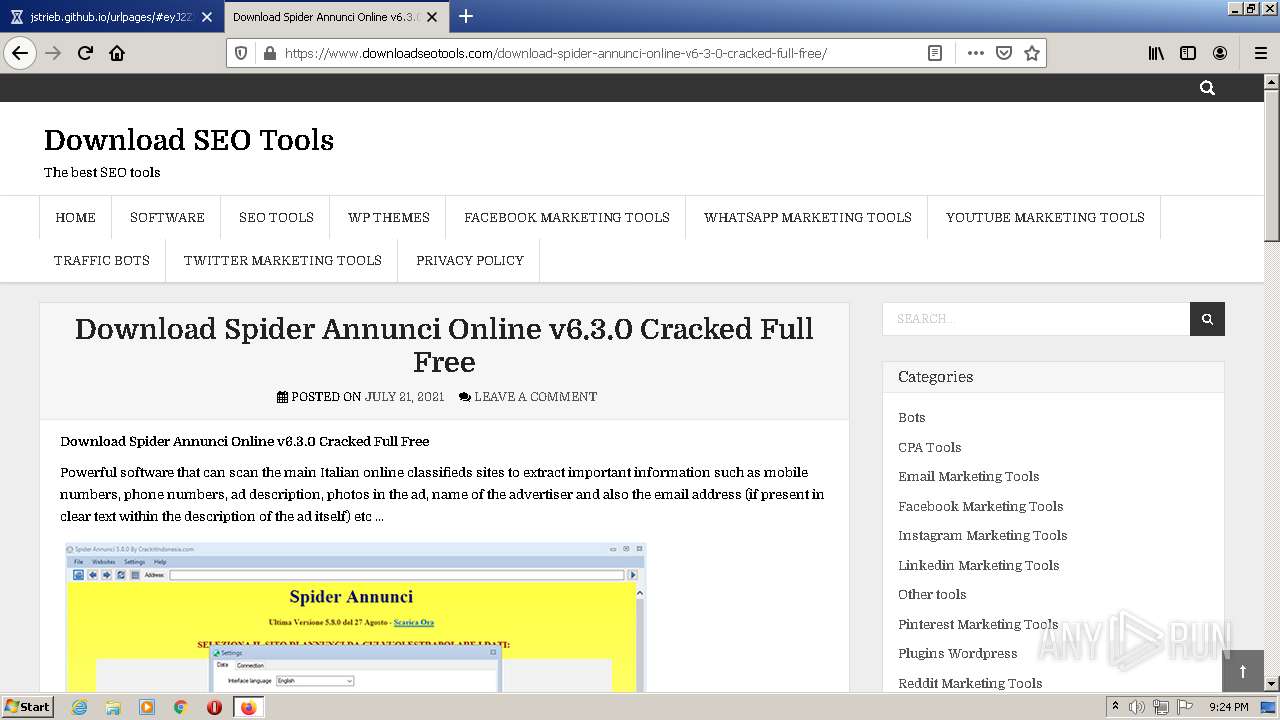The width and height of the screenshot is (1280, 720).
Task: Show sidebars icon in toolbar
Action: click(x=1188, y=53)
